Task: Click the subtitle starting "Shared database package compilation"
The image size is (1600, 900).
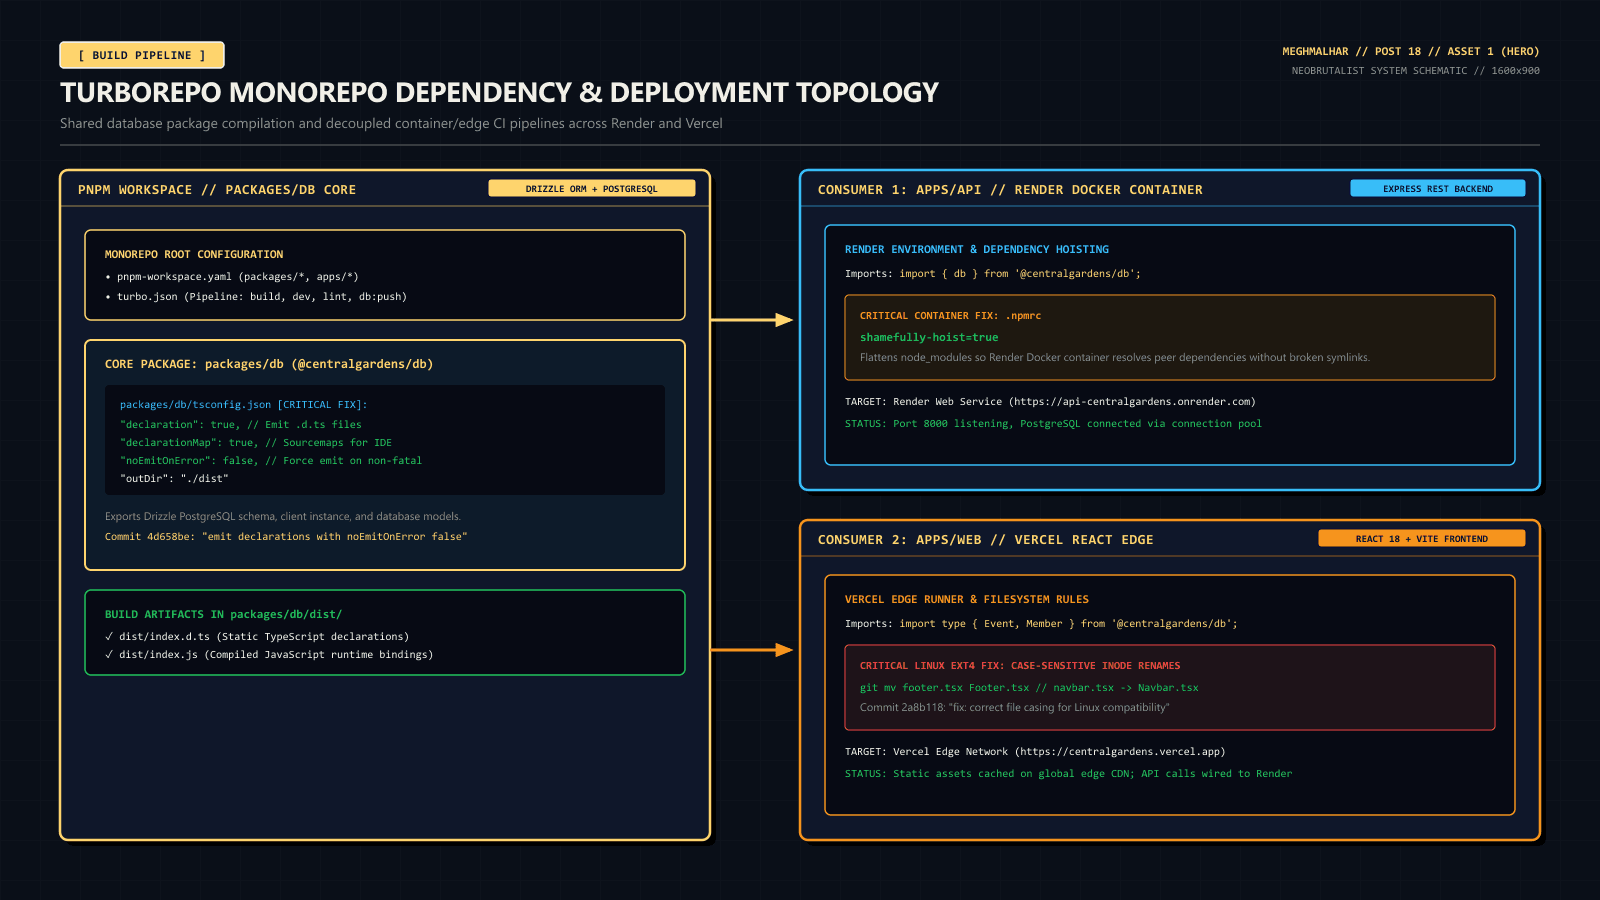Action: (391, 124)
